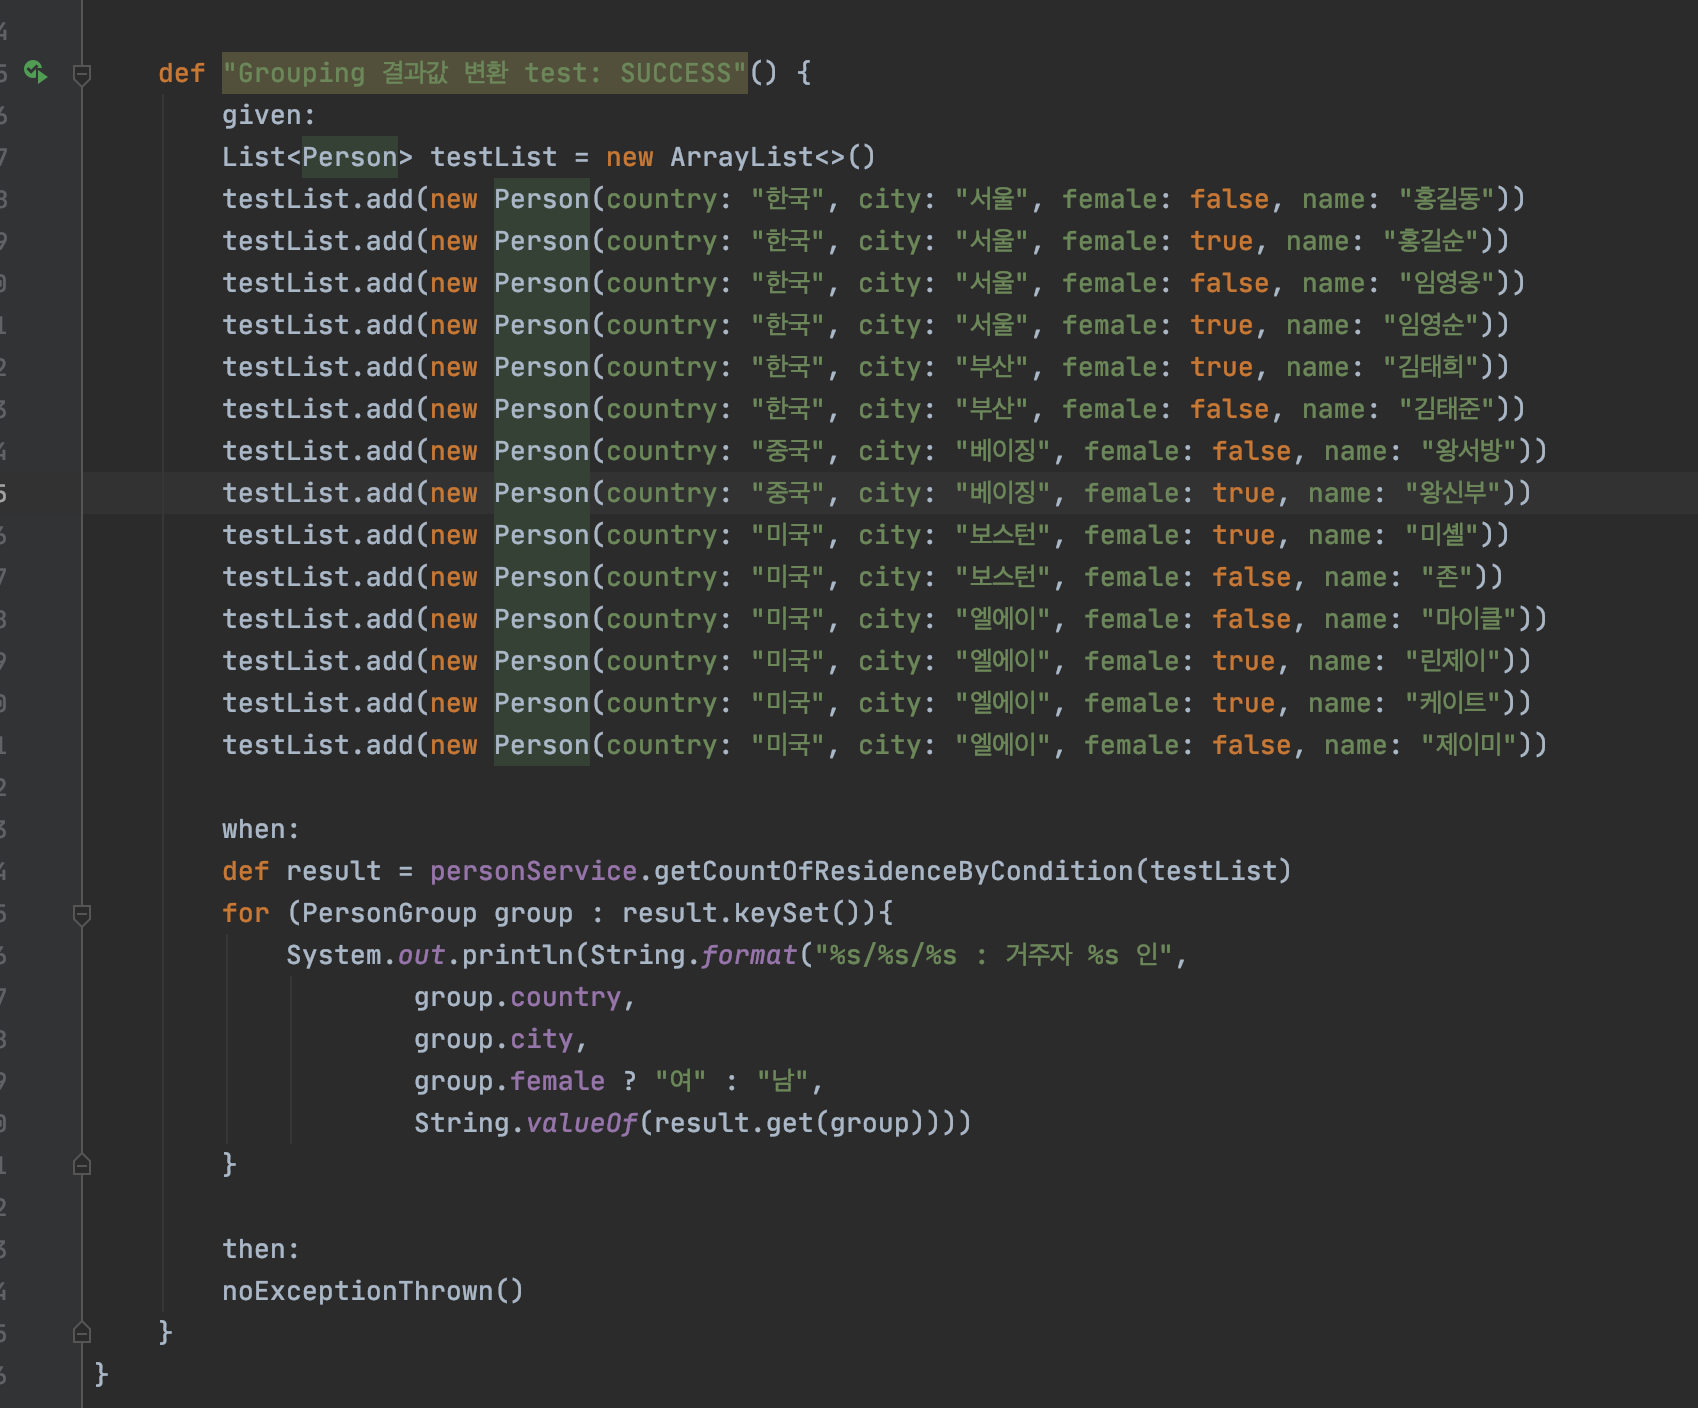Image resolution: width=1698 pixels, height=1408 pixels.
Task: Click the name value "홍길동"
Action: [x=1447, y=199]
